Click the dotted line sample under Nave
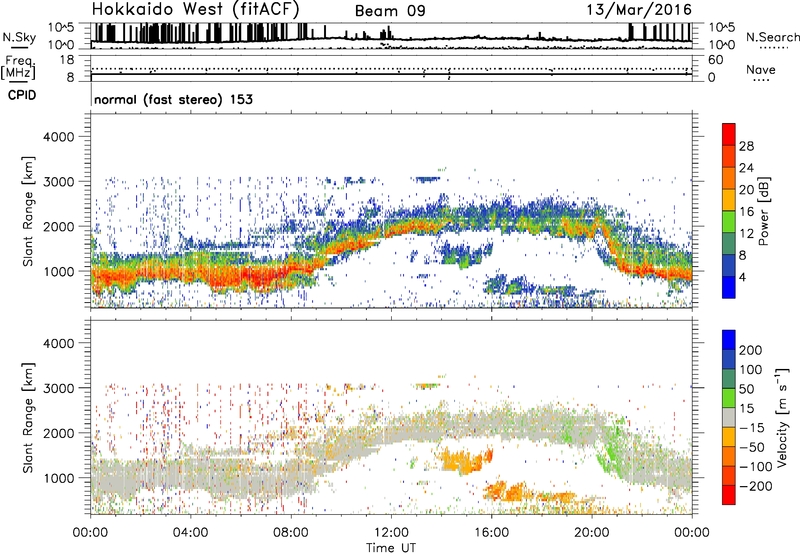800x554 pixels. pyautogui.click(x=761, y=81)
